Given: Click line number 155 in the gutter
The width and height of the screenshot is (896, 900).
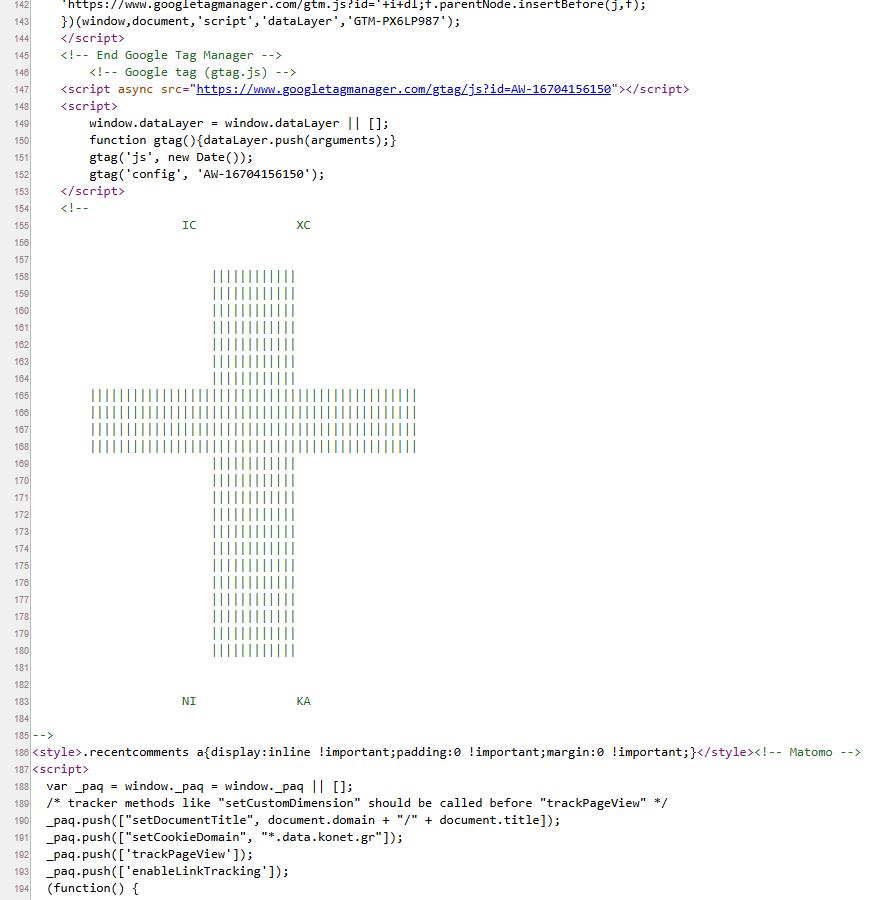Looking at the screenshot, I should [22, 226].
